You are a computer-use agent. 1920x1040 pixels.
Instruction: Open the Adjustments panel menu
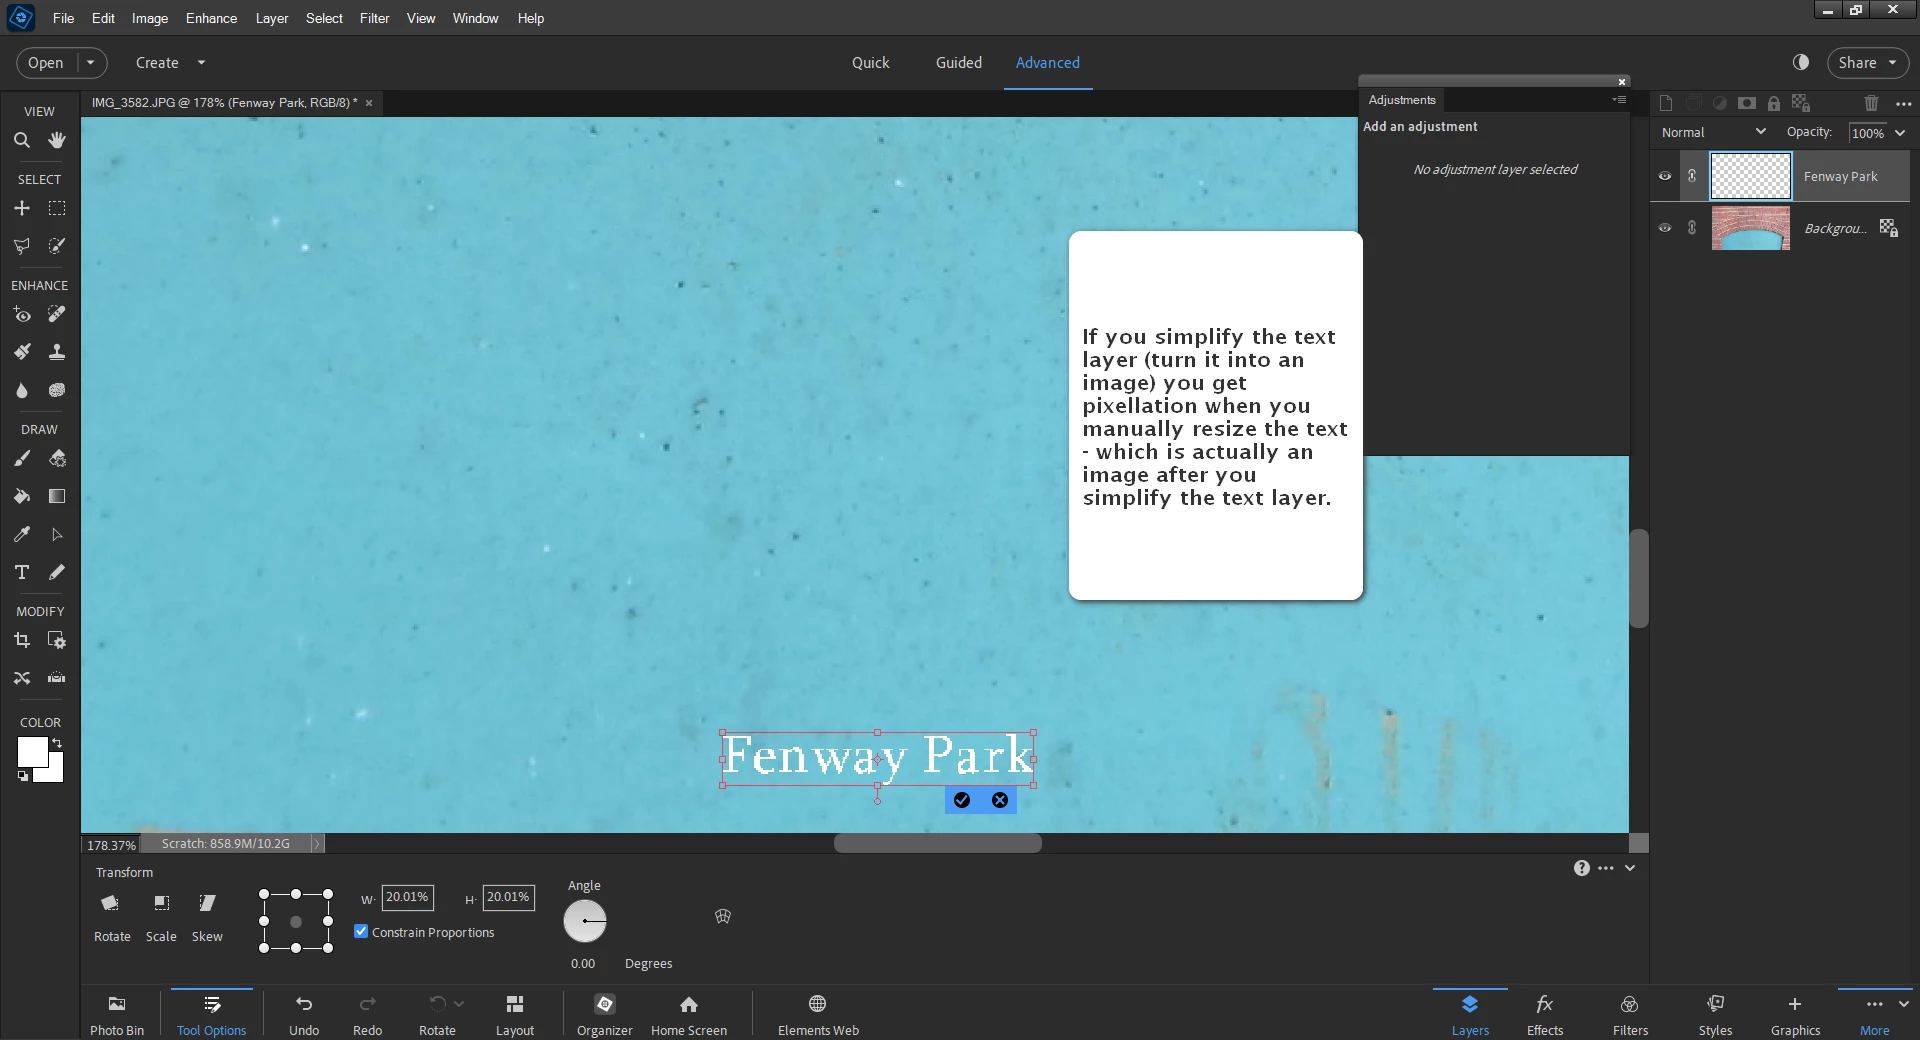click(x=1619, y=100)
